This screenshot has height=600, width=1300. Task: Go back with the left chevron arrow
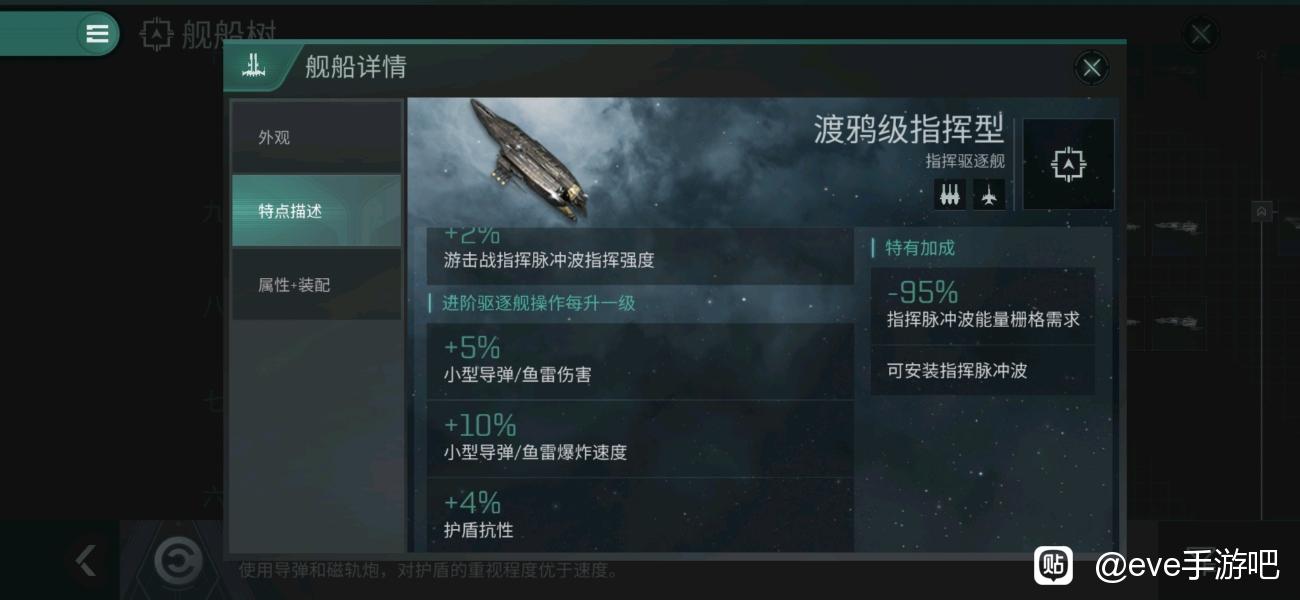pos(86,561)
